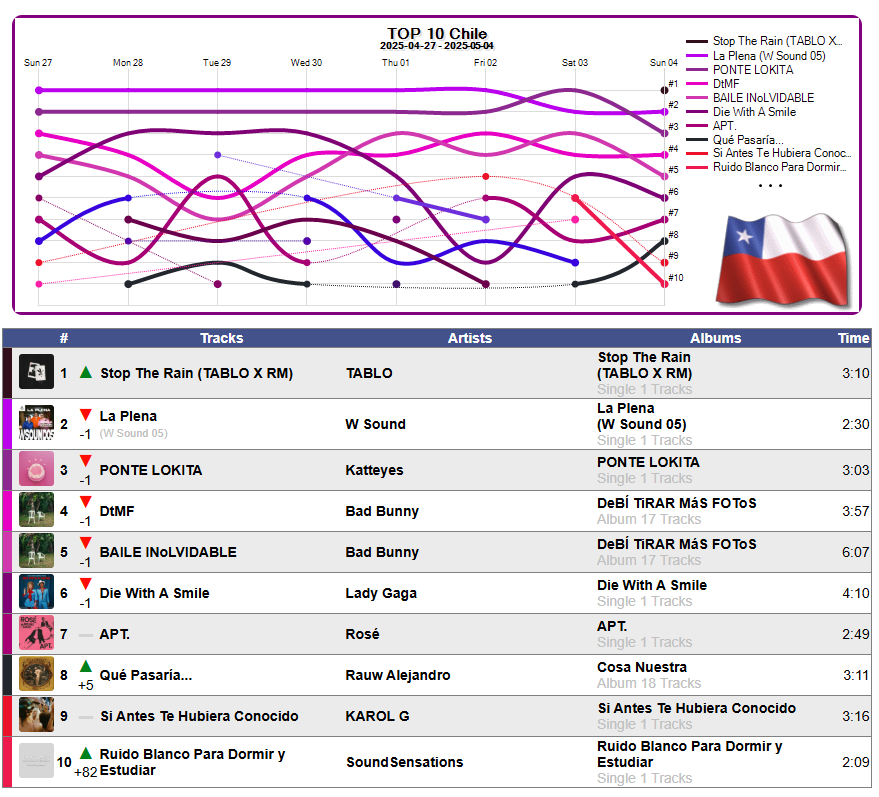The image size is (879, 797).
Task: Open artist SoundSensations
Action: click(405, 762)
